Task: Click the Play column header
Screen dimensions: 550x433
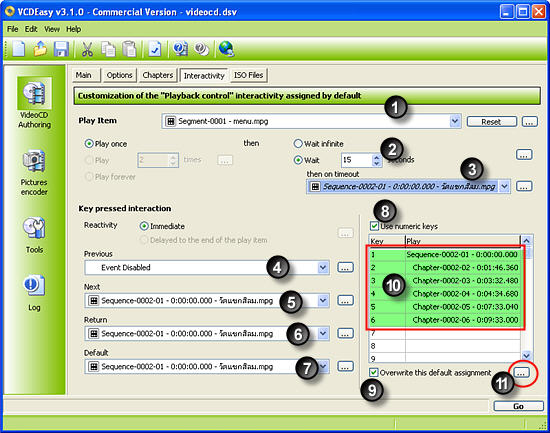Action: [x=463, y=241]
